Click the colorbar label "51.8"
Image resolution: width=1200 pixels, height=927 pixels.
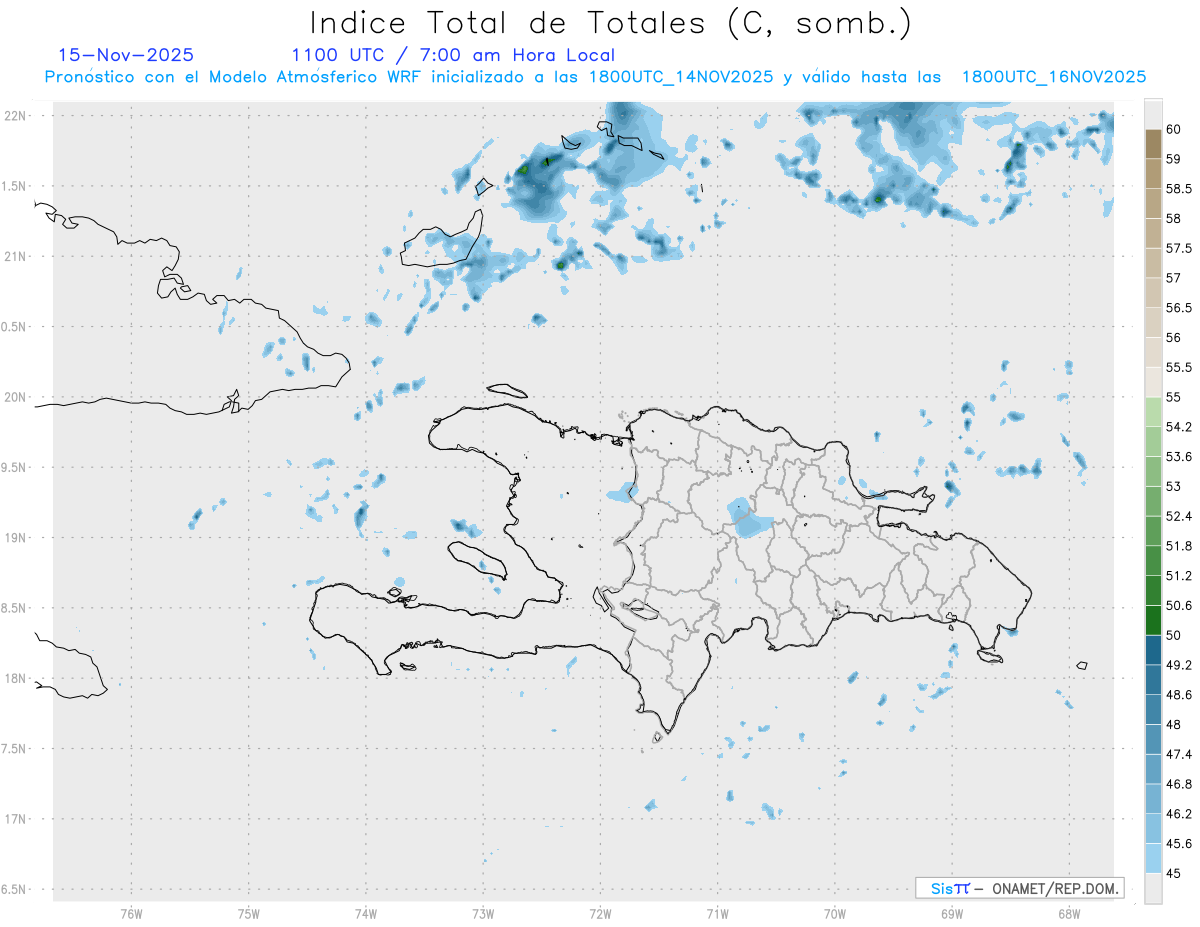tap(1178, 546)
